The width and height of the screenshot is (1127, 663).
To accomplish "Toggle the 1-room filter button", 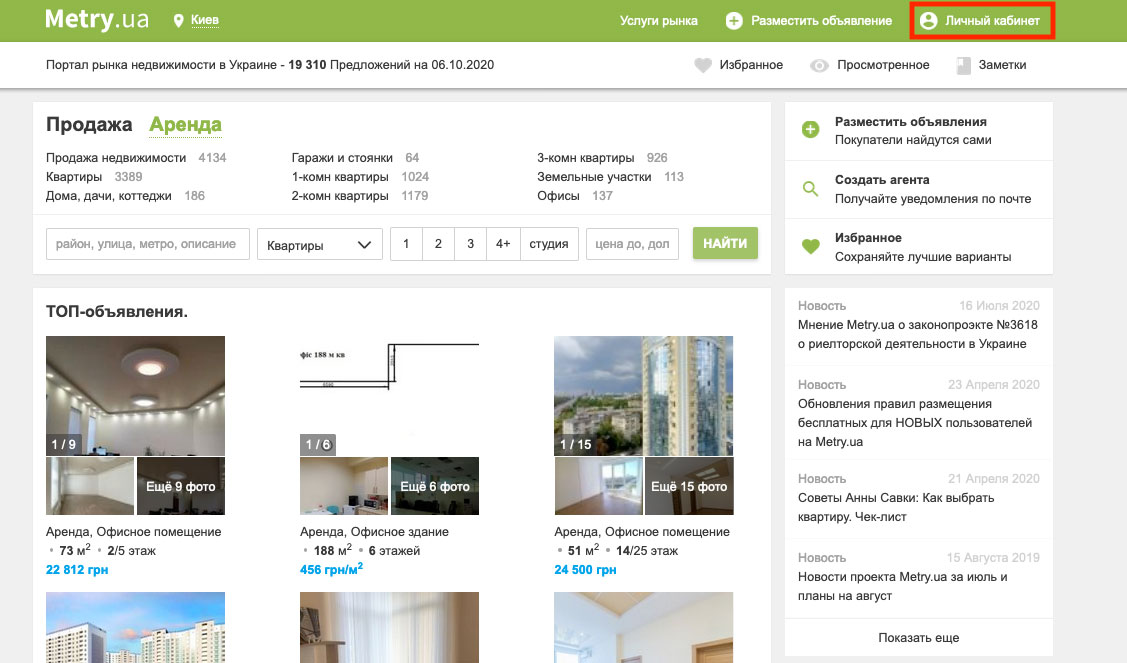I will point(406,244).
